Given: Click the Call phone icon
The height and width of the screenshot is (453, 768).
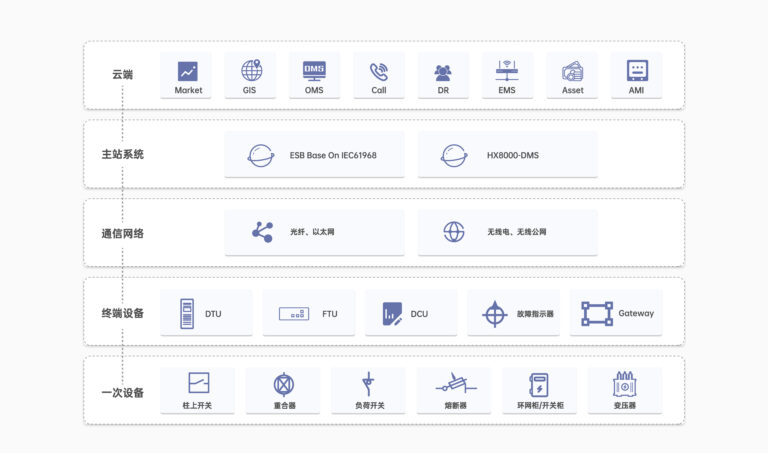Looking at the screenshot, I should point(379,71).
